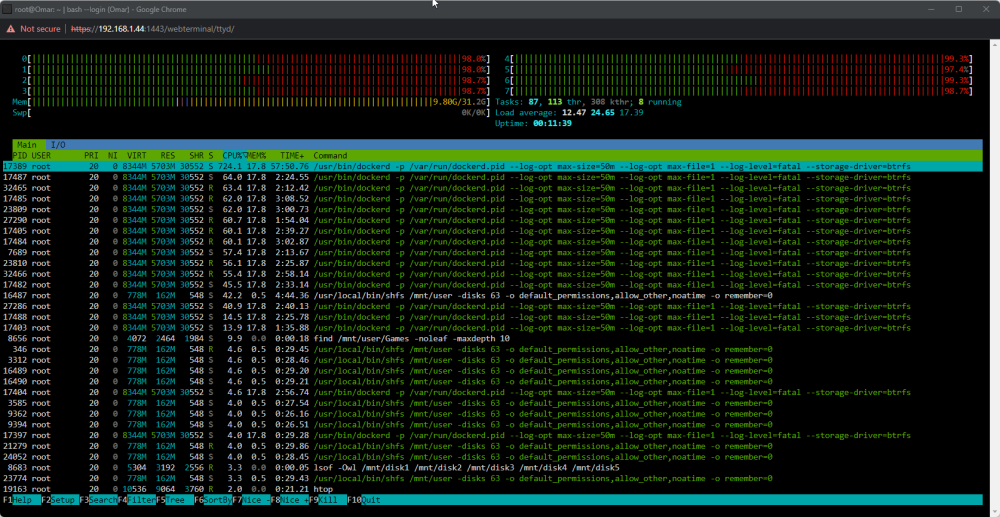Viewport: 1000px width, 517px height.
Task: Click Kill in the function bar
Action: 328,500
